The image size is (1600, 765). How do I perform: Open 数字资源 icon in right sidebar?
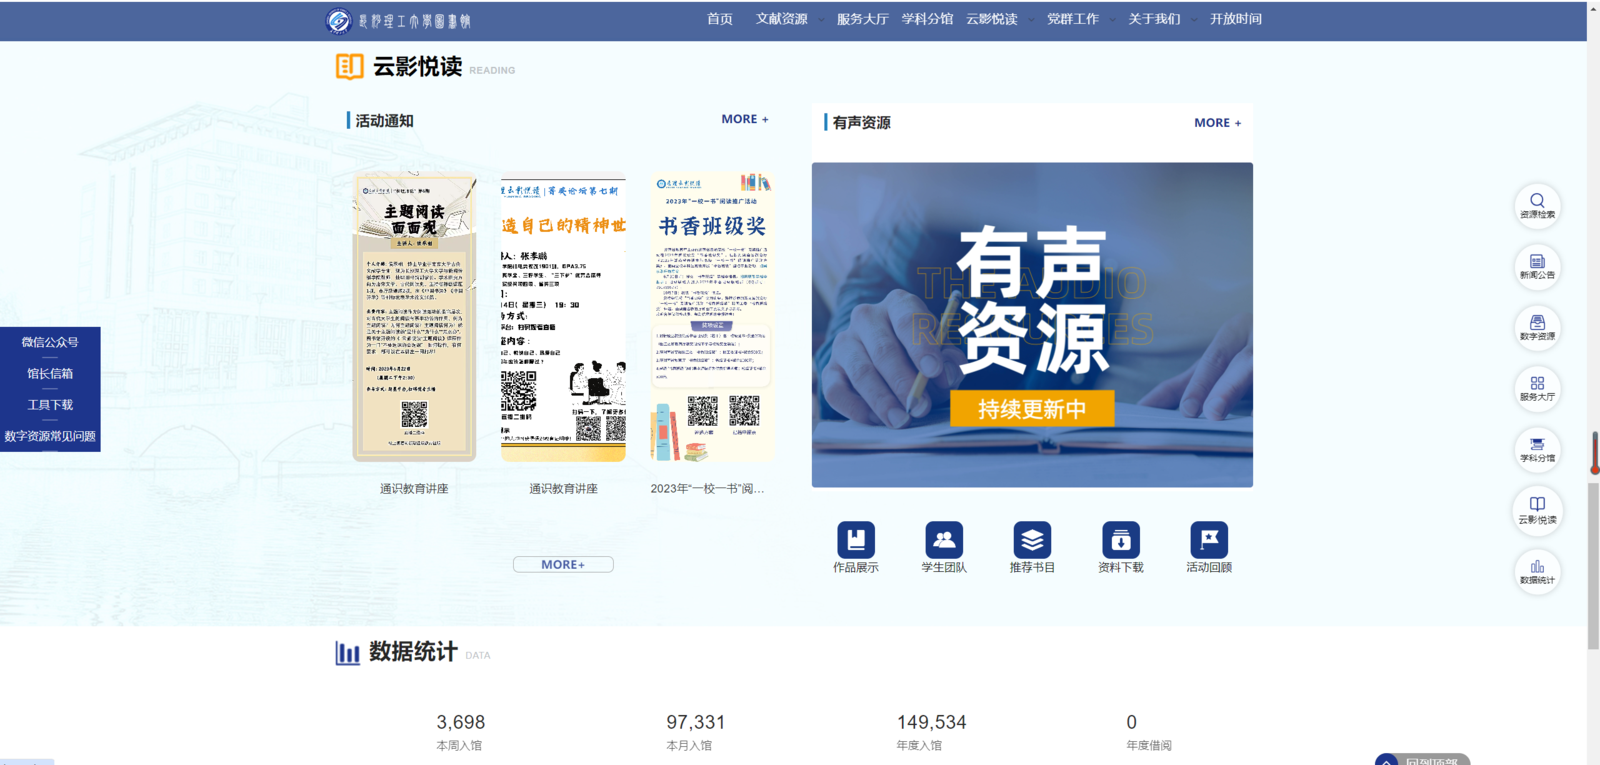(1537, 326)
